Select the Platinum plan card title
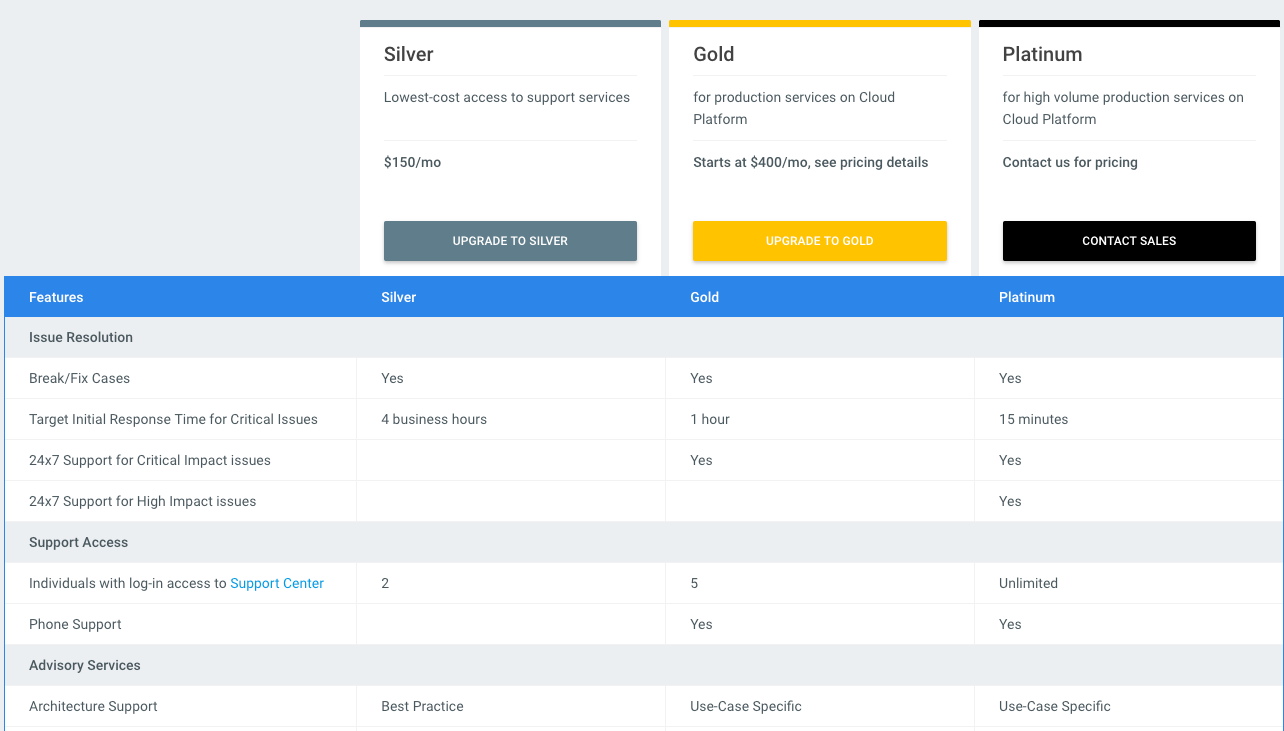This screenshot has height=731, width=1284. point(1042,54)
